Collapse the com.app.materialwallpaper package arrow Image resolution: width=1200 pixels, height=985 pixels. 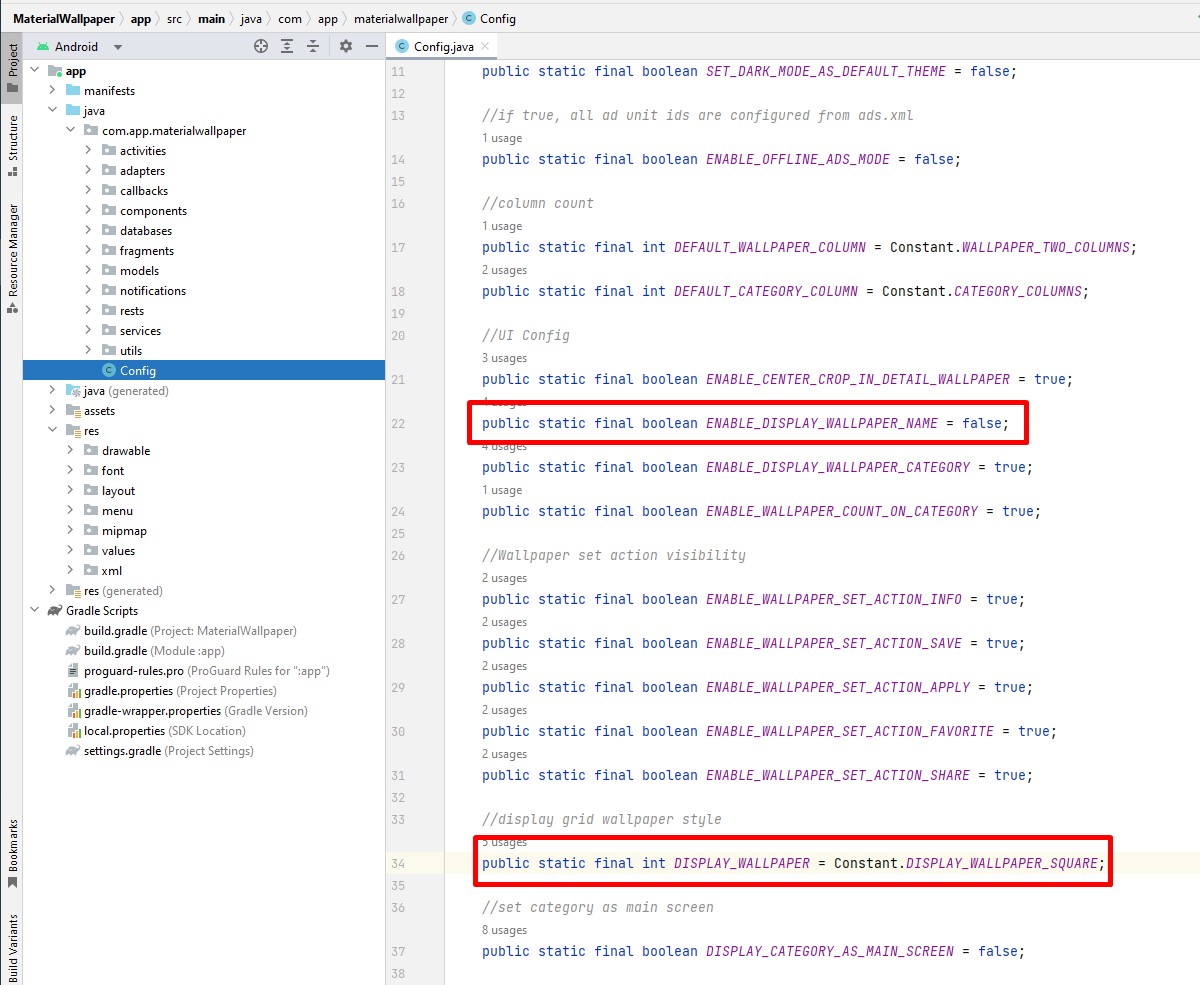point(70,131)
